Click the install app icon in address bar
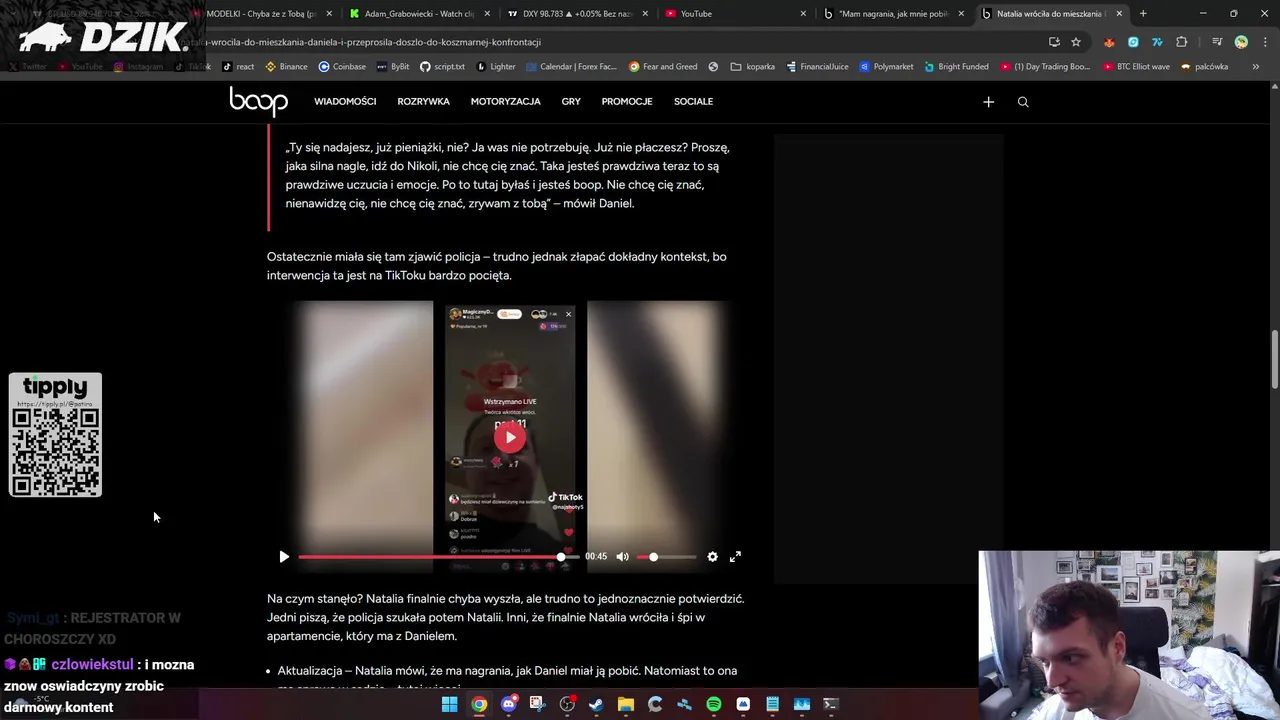This screenshot has width=1280, height=720. click(x=1054, y=42)
